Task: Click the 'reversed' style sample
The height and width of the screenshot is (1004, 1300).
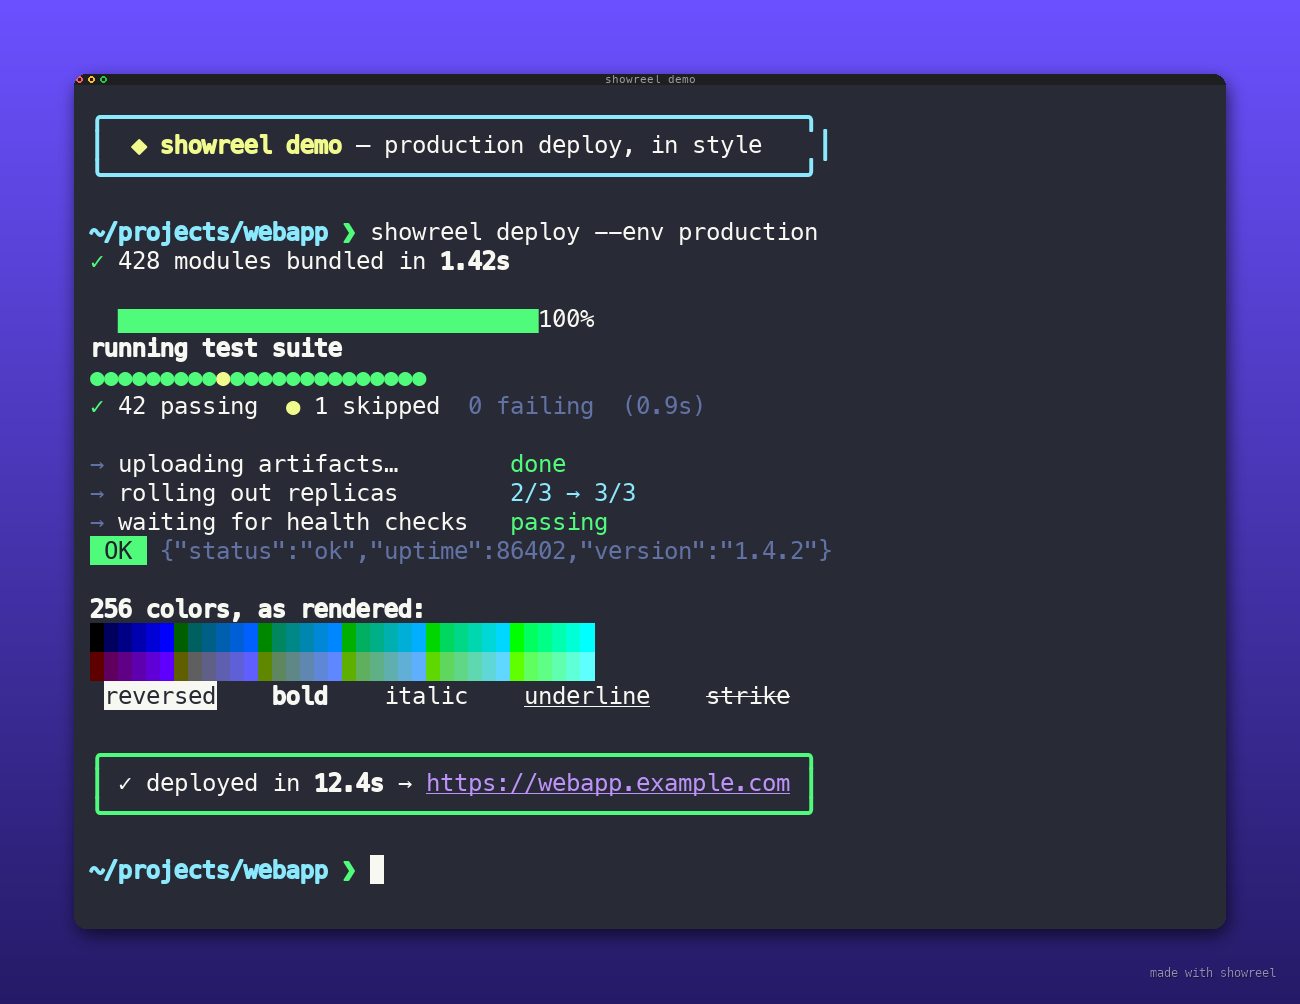Action: [x=160, y=696]
